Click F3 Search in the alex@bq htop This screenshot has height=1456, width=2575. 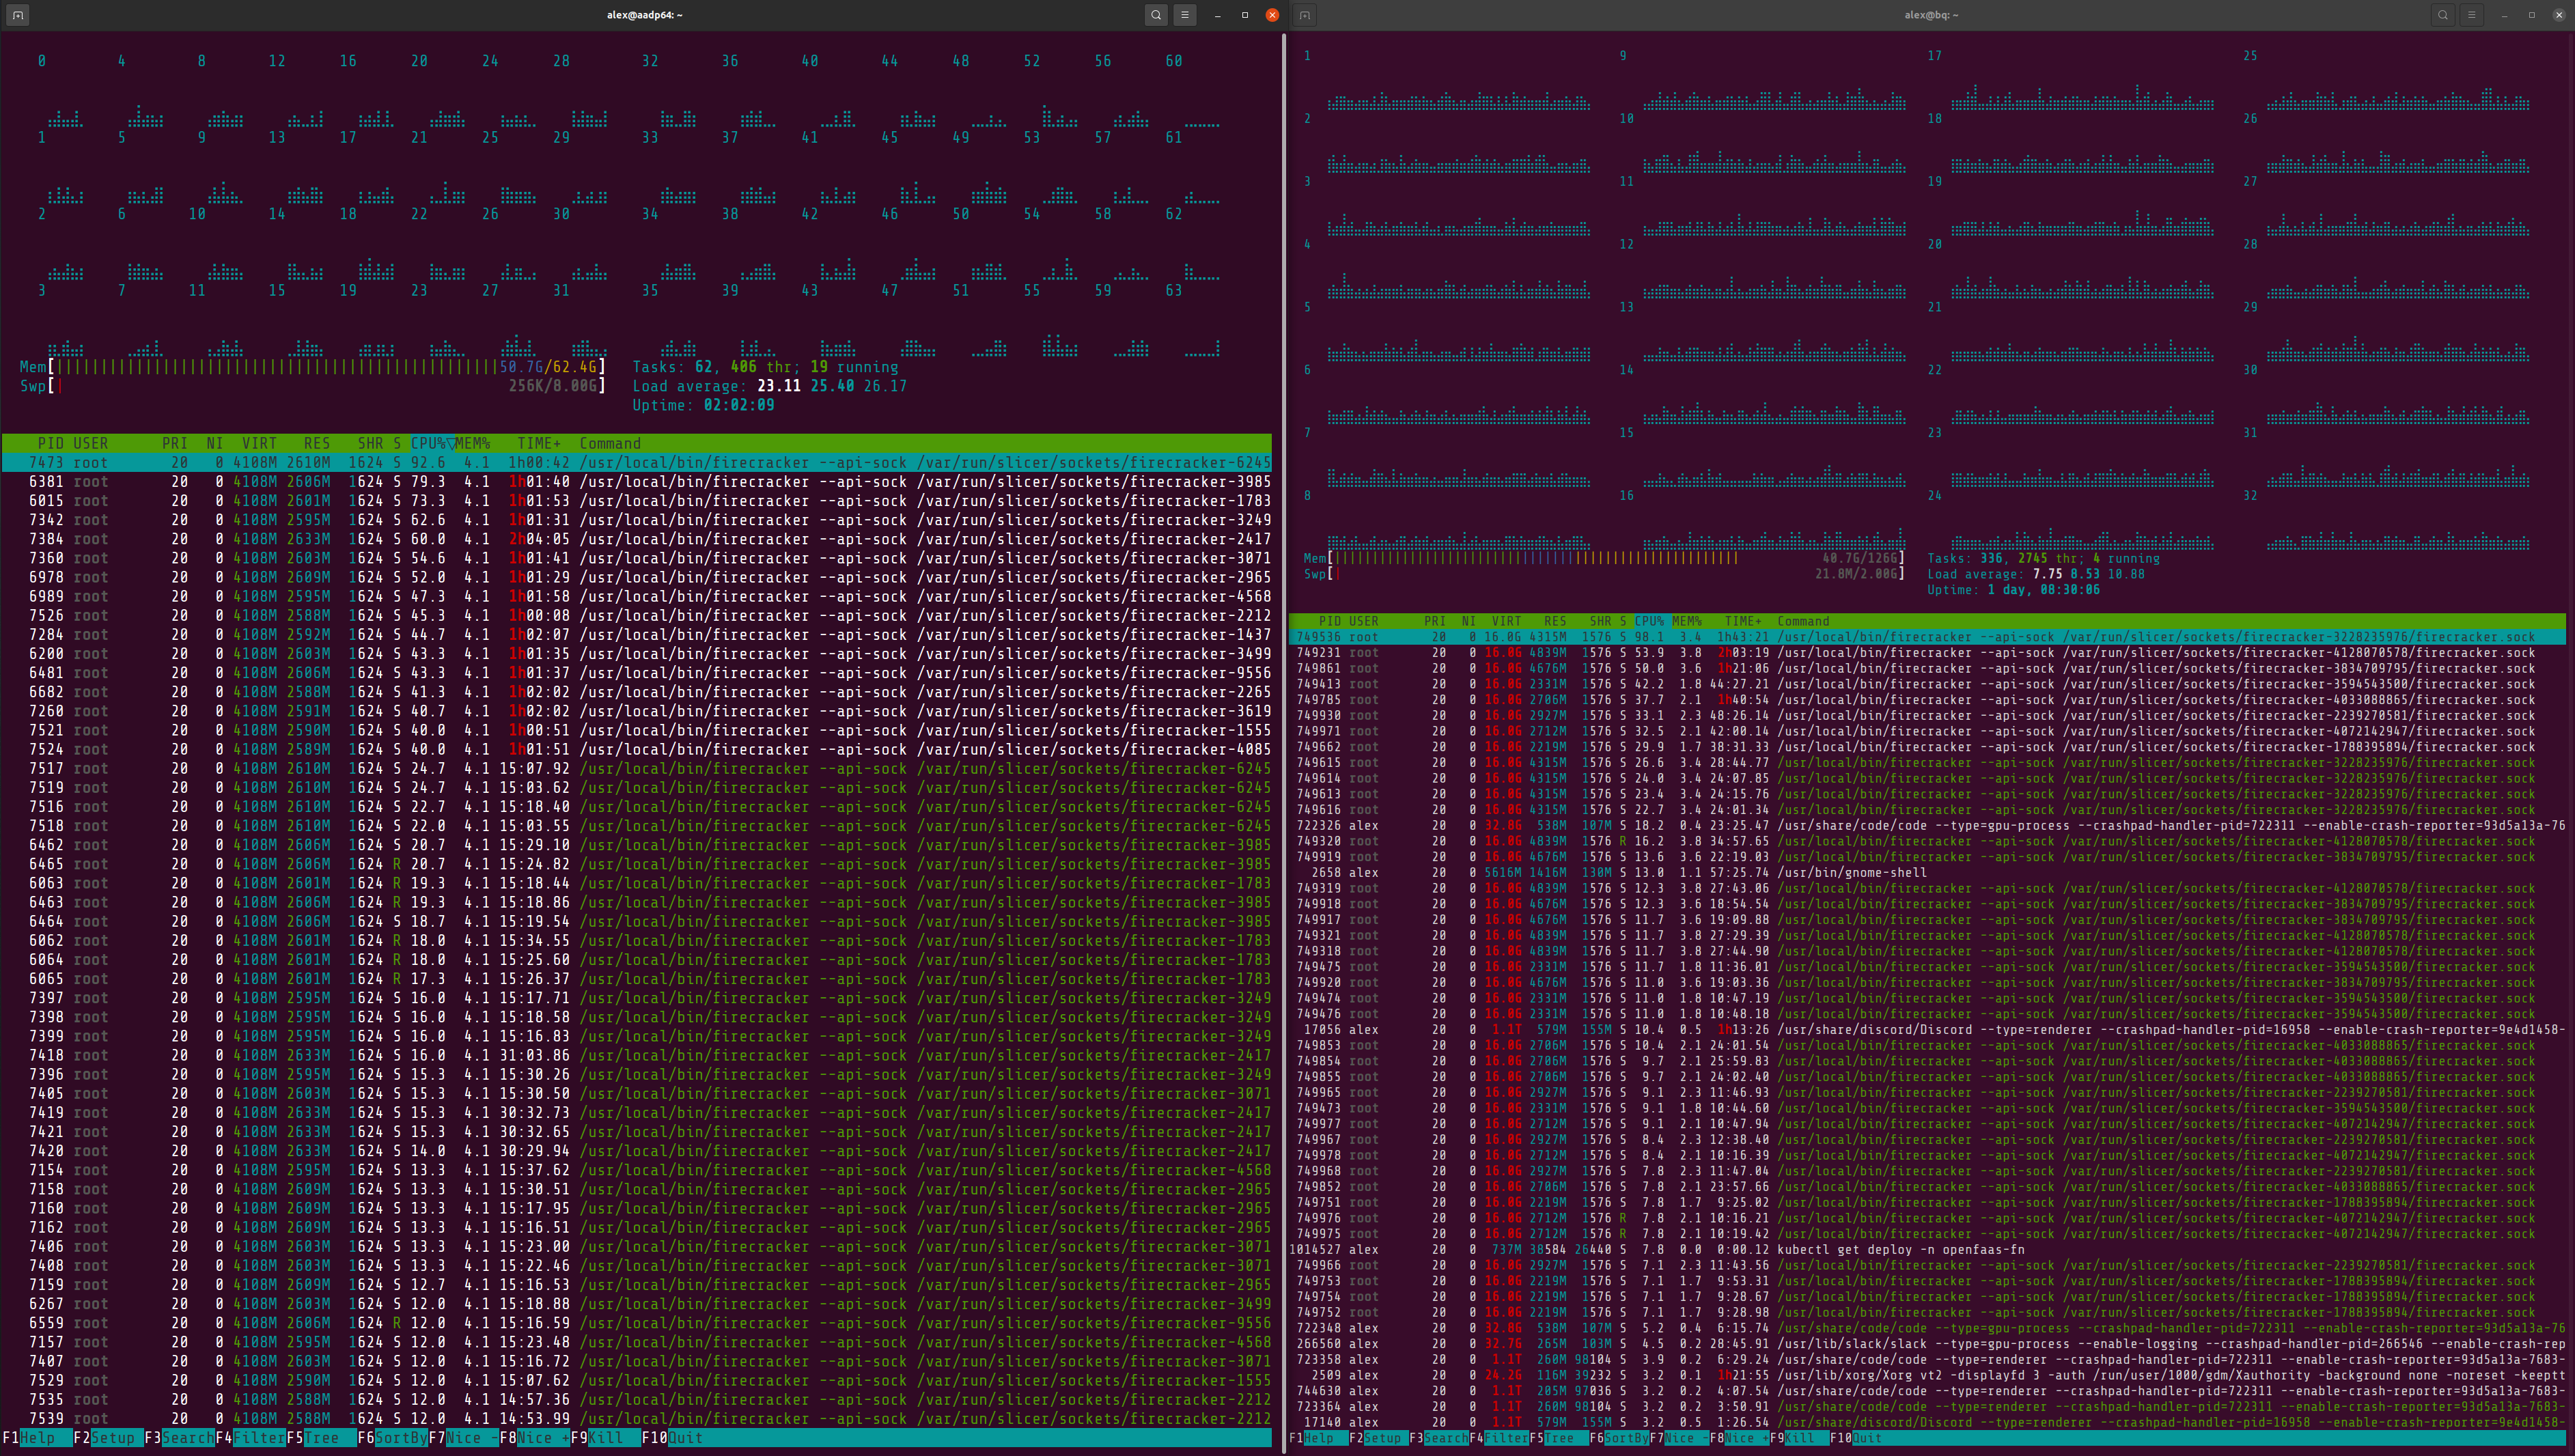[1438, 1438]
